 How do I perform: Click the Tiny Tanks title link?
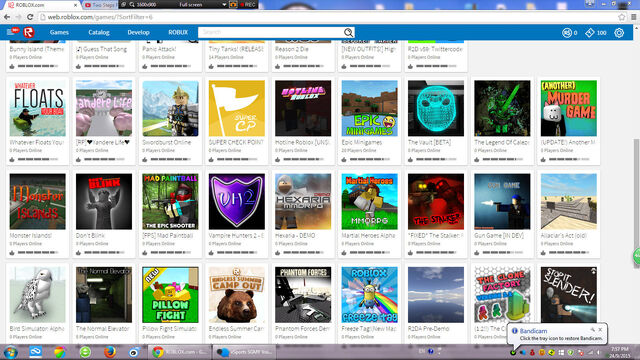236,49
